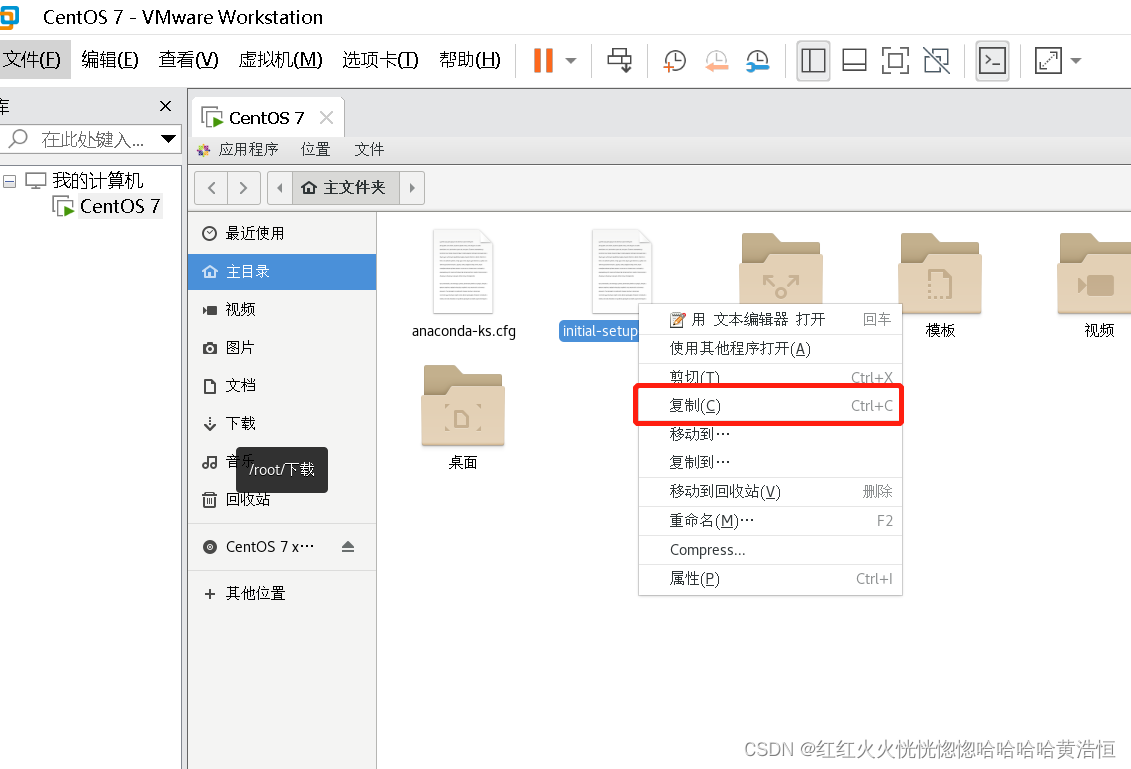Image resolution: width=1131 pixels, height=769 pixels.
Task: Open the 视频 sidebar location
Action: pyautogui.click(x=282, y=309)
